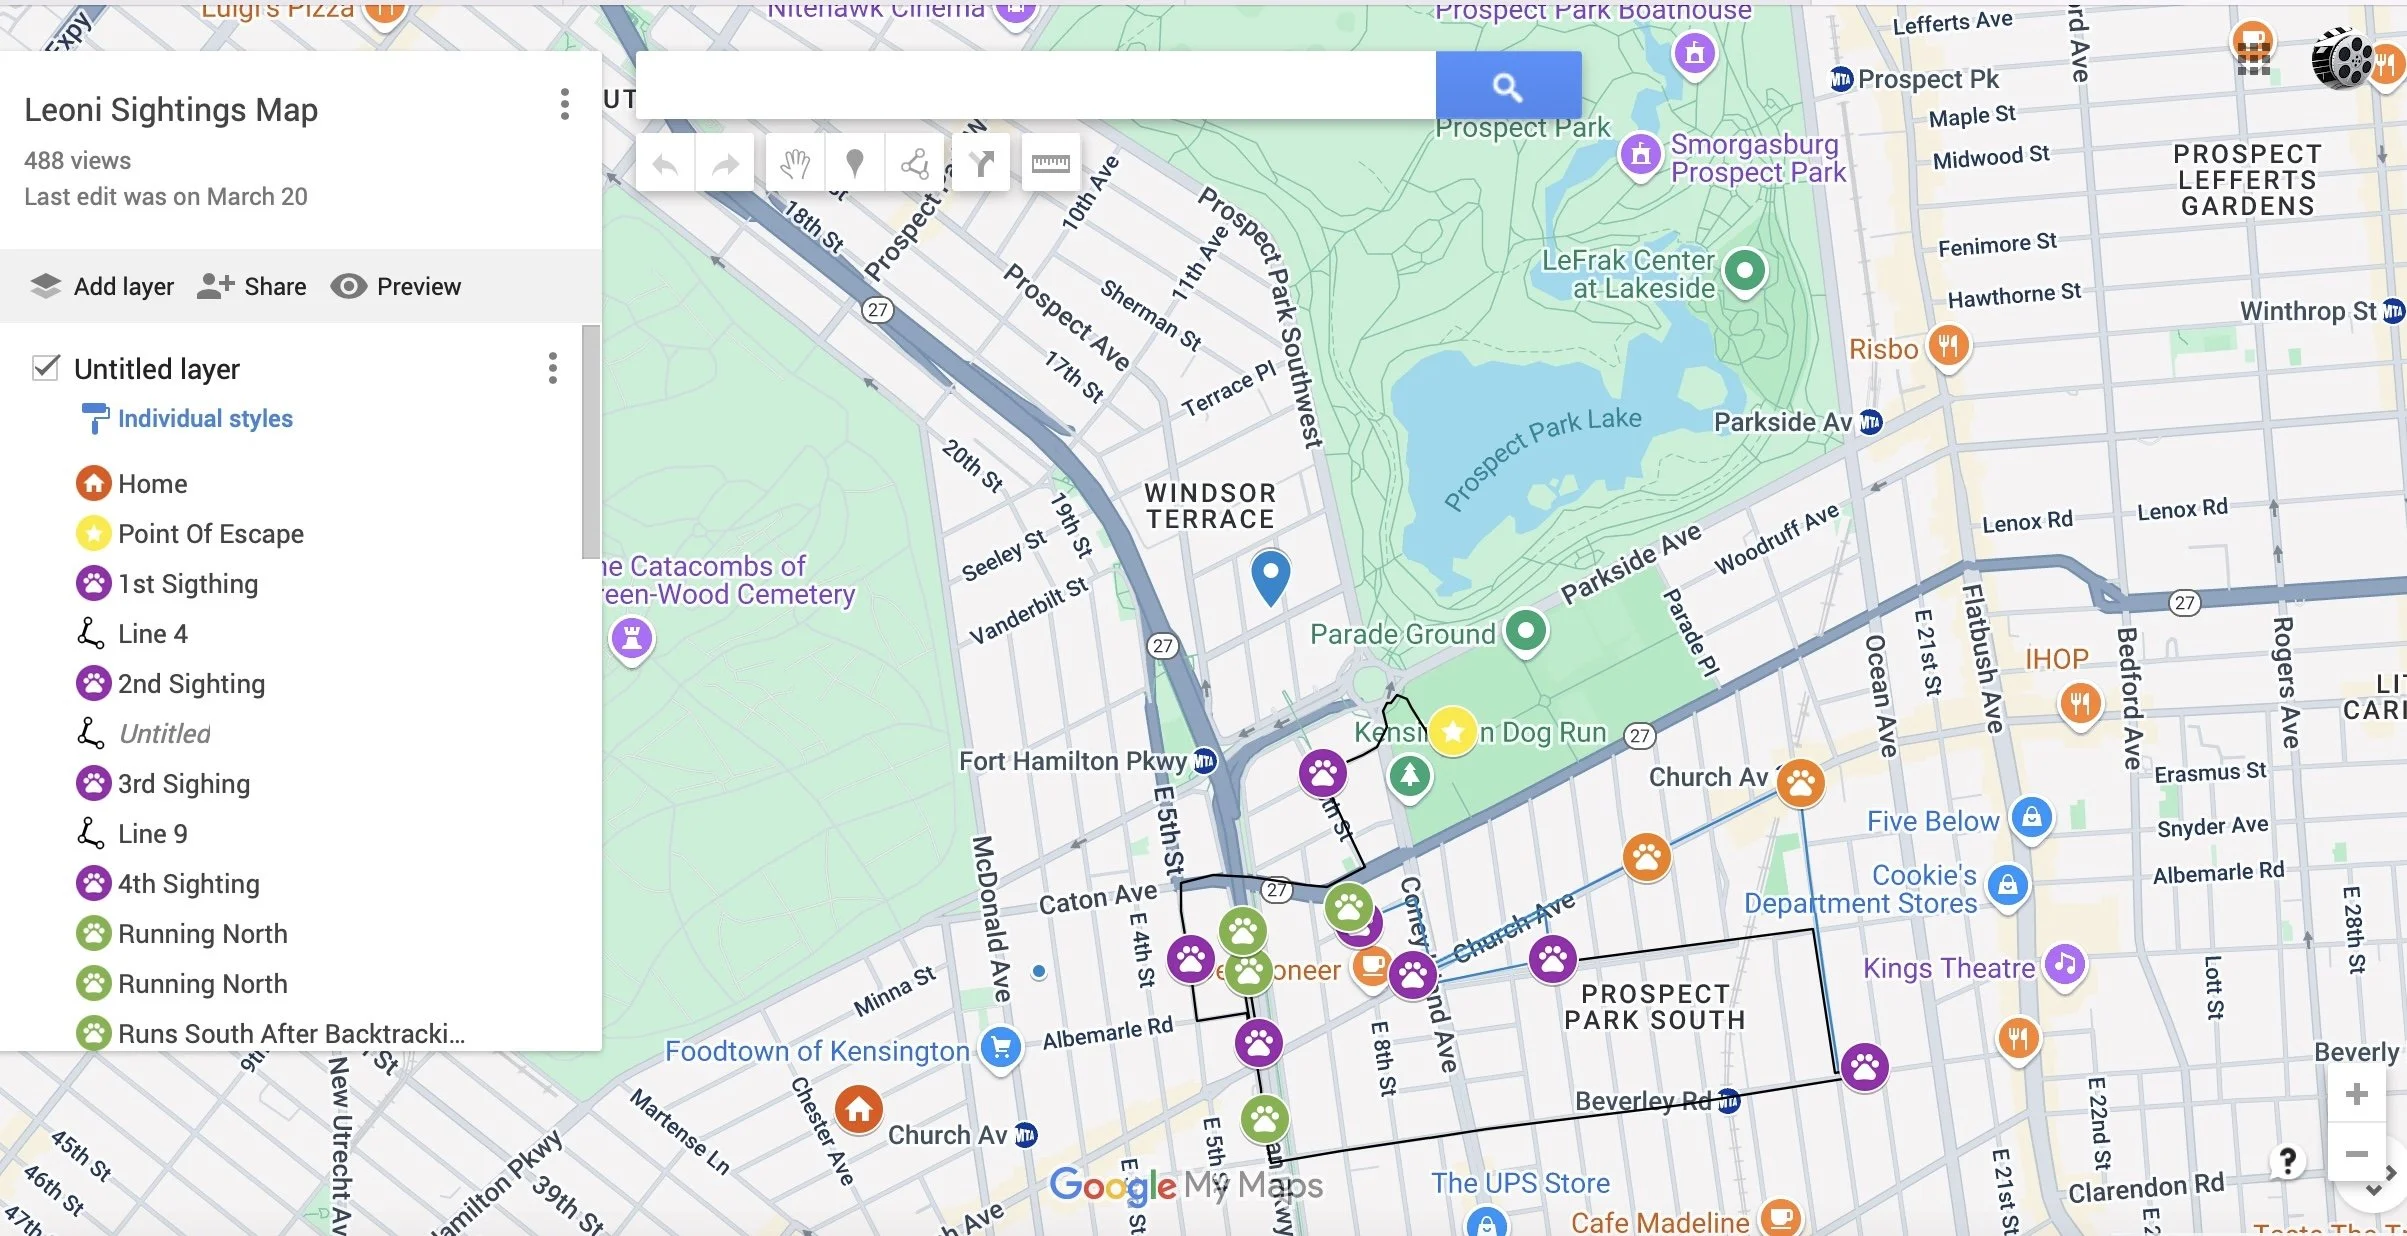Select the add marker tool

(x=854, y=163)
